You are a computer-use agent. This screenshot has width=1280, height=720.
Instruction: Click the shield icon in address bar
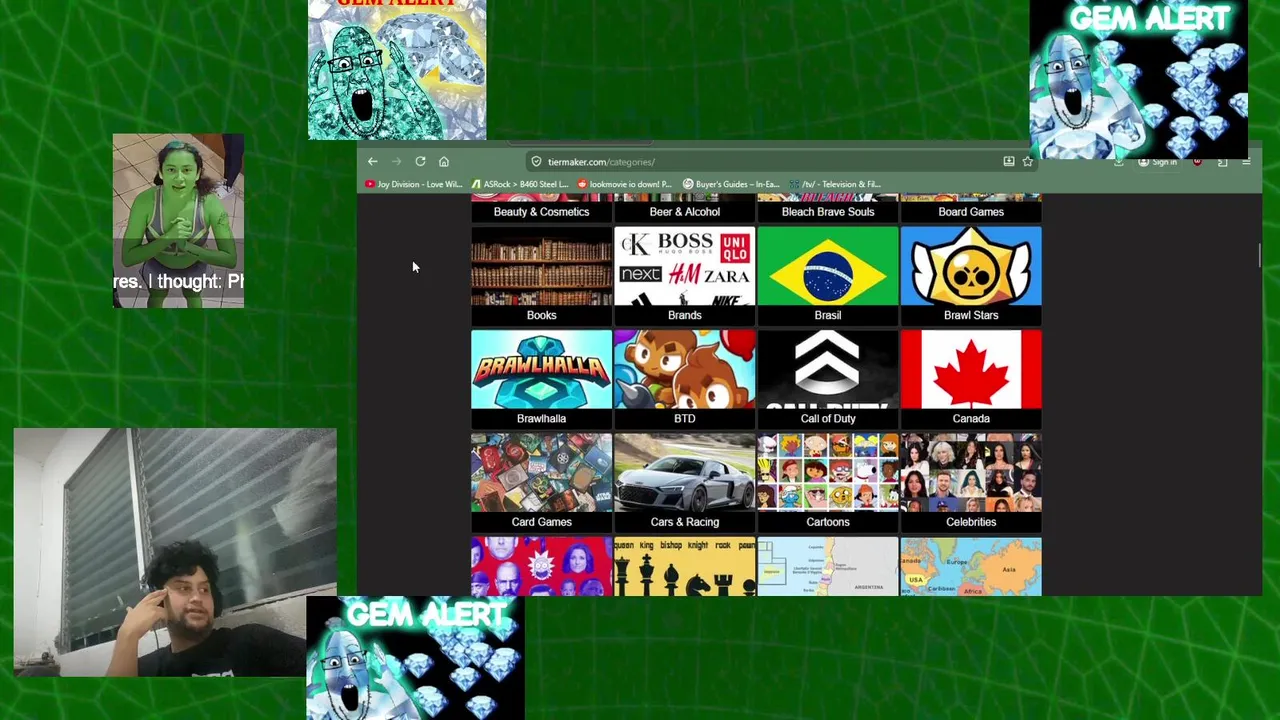coord(536,161)
